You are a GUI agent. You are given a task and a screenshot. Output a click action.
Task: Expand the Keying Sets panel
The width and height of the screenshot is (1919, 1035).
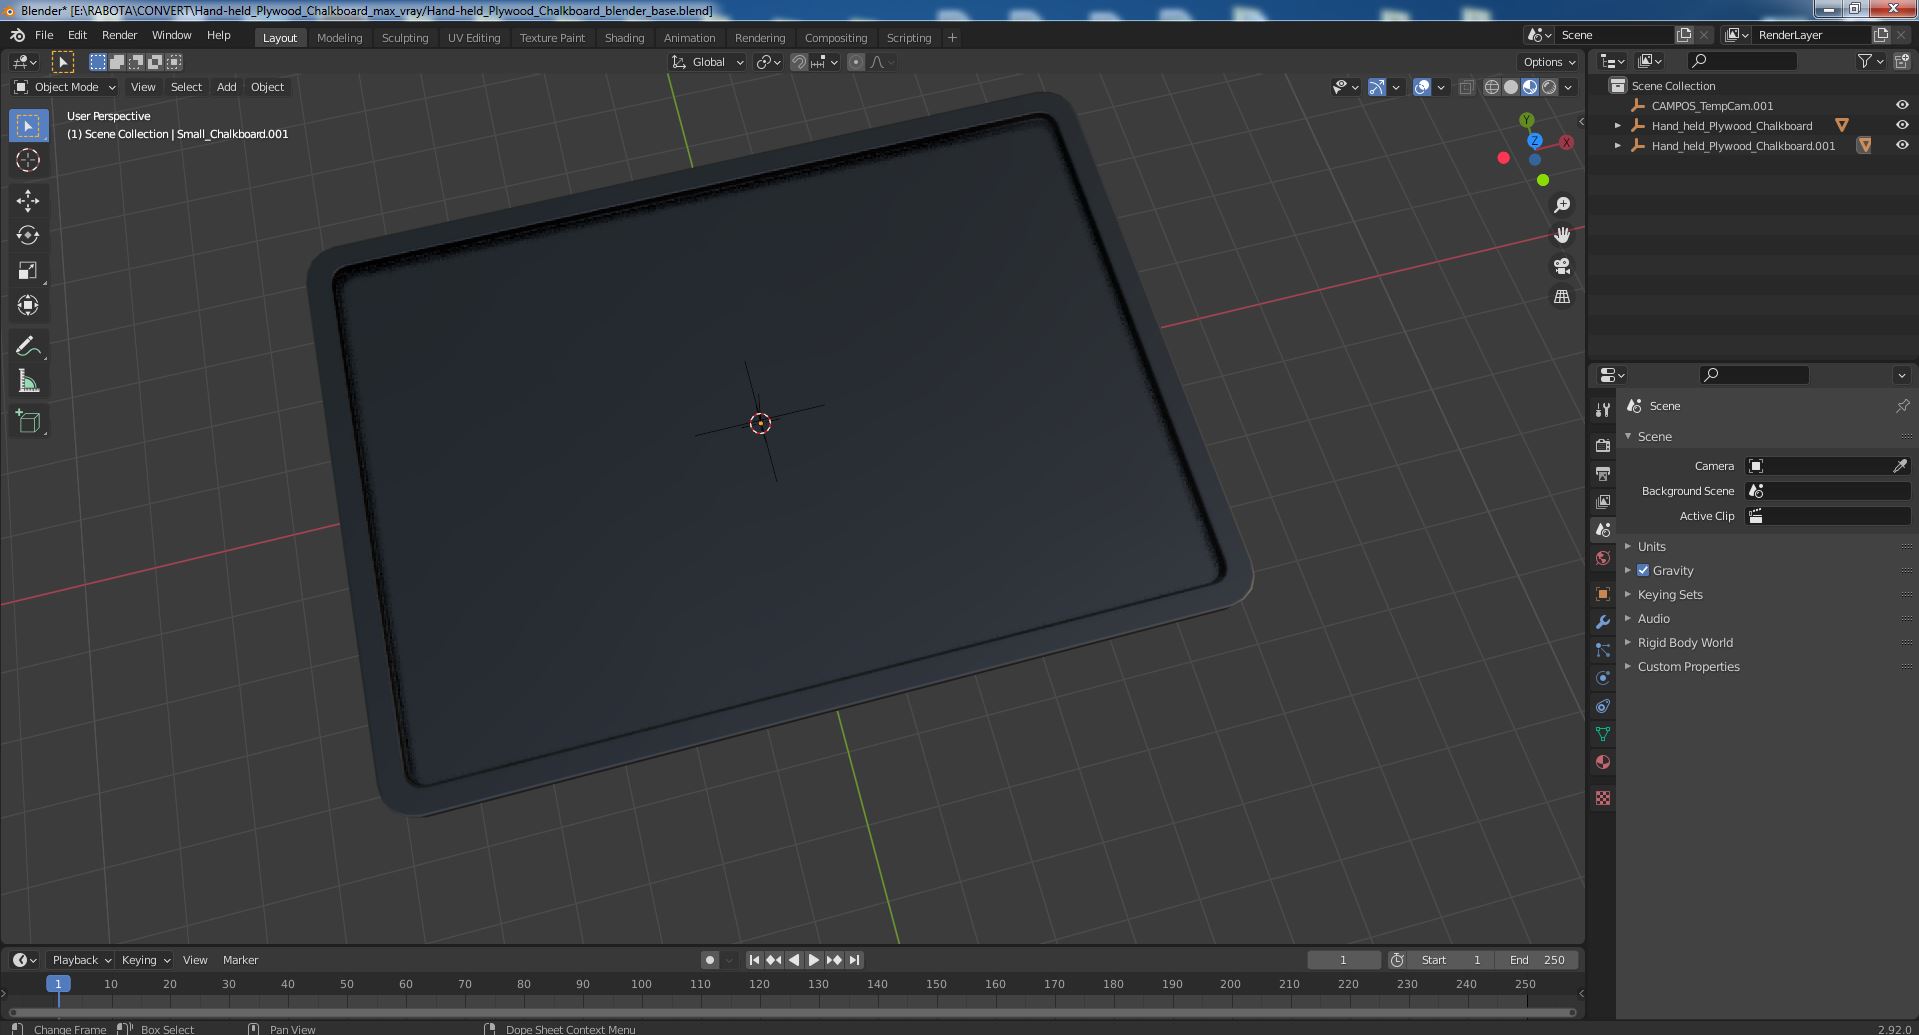pyautogui.click(x=1670, y=594)
